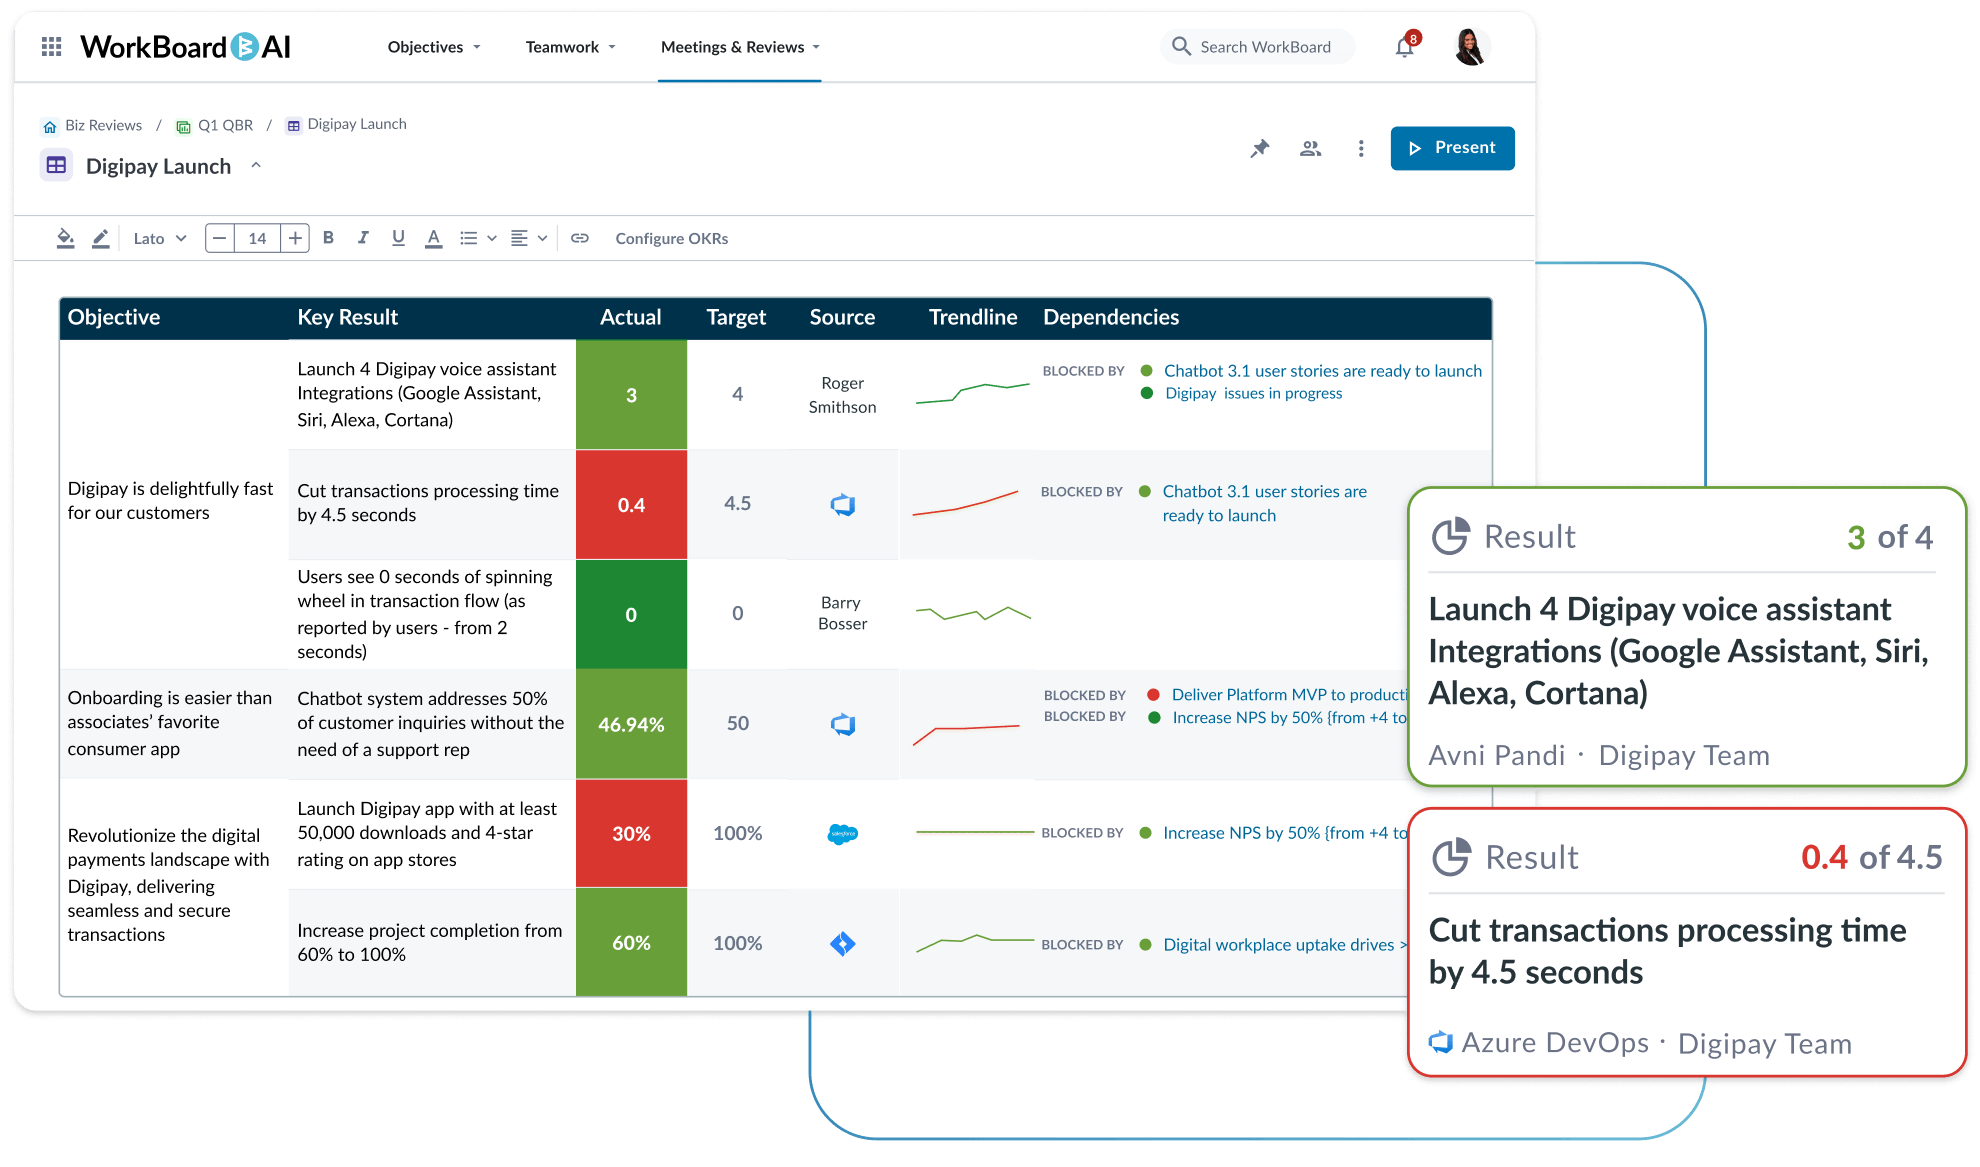The width and height of the screenshot is (1980, 1167).
Task: Click the Digipay Launch breadcrumb
Action: pyautogui.click(x=357, y=124)
